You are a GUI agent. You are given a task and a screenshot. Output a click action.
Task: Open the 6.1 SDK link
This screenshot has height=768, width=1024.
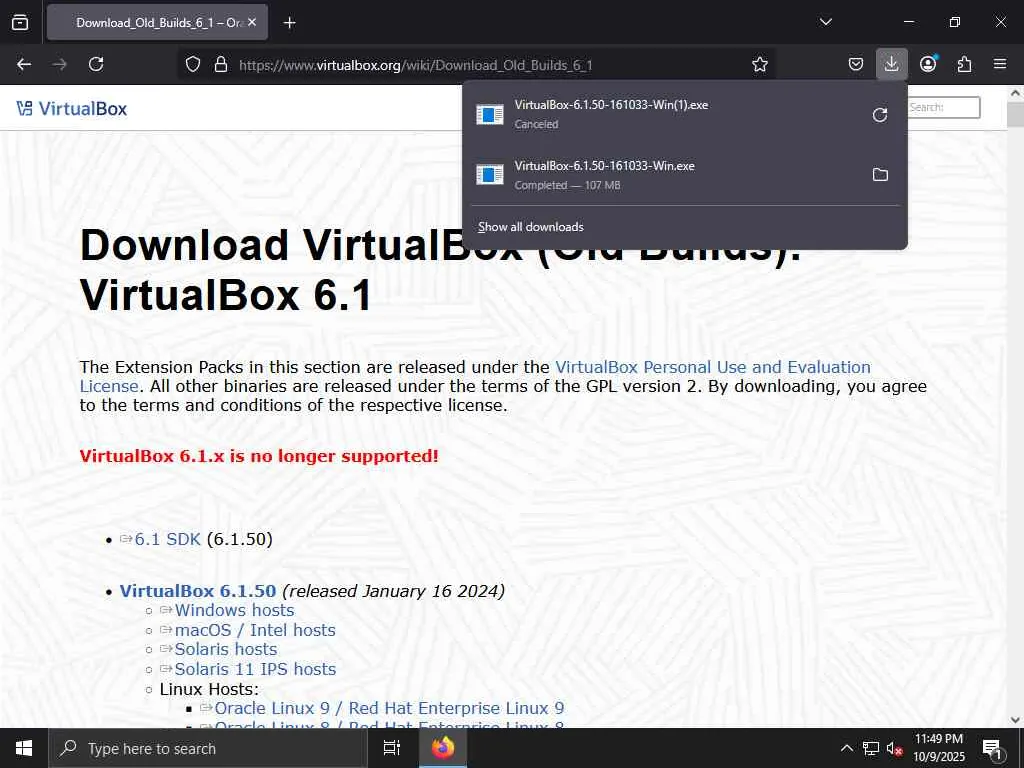click(x=167, y=539)
